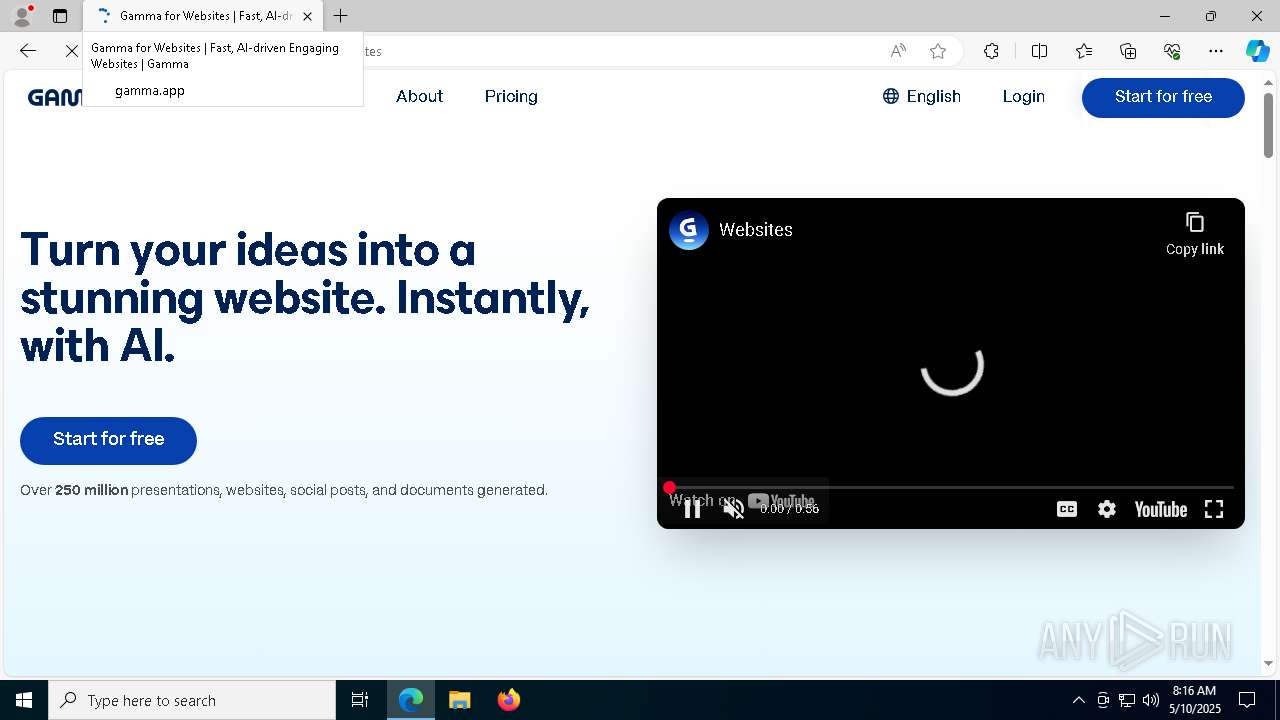Image resolution: width=1280 pixels, height=720 pixels.
Task: Stop loading the page
Action: 71,51
